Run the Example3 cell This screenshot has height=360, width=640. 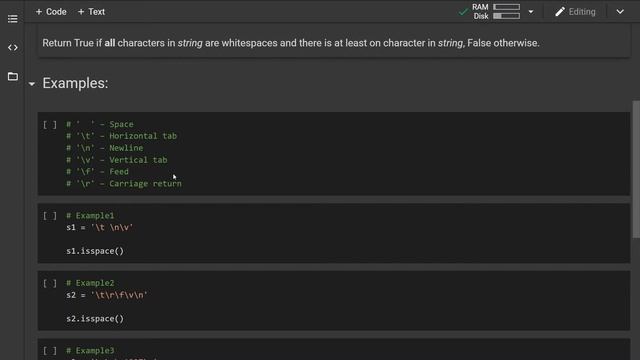coord(50,351)
